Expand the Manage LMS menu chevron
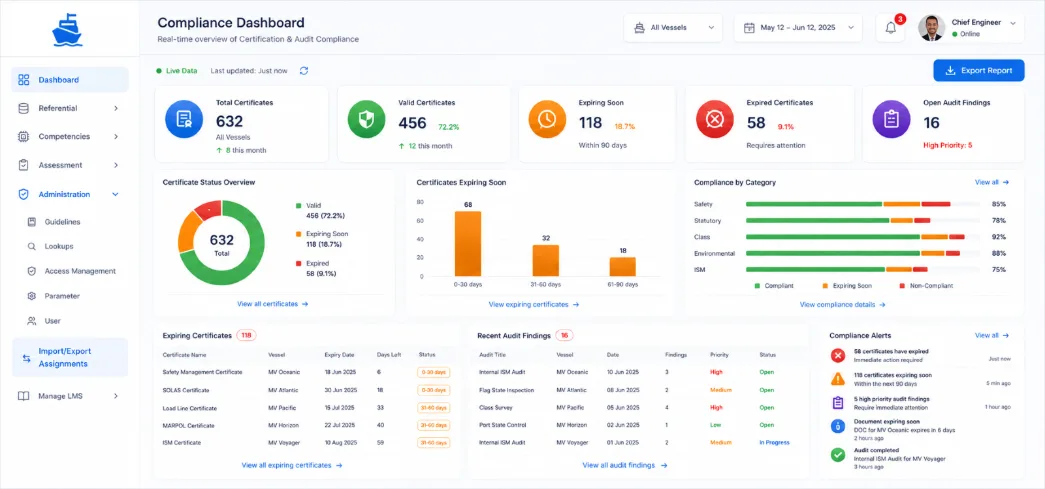 click(x=115, y=396)
